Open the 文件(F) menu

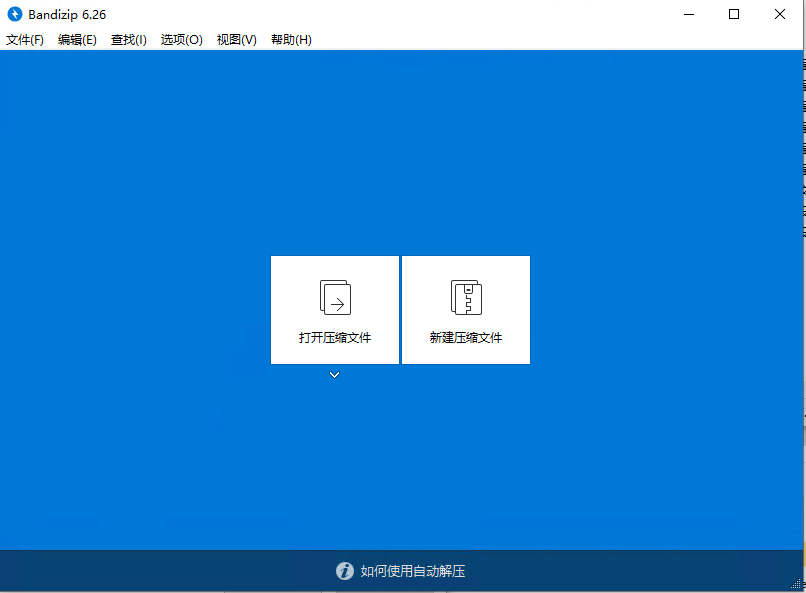pos(25,40)
